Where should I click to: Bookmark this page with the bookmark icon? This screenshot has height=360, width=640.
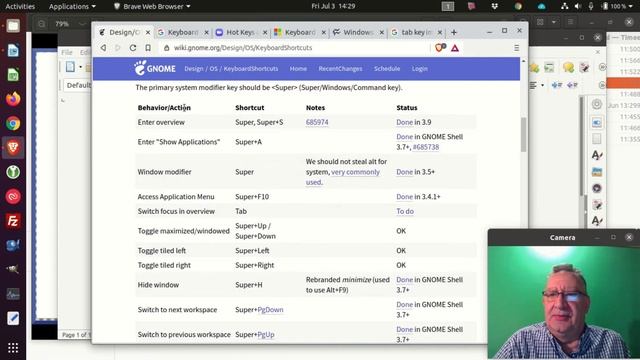(x=148, y=48)
